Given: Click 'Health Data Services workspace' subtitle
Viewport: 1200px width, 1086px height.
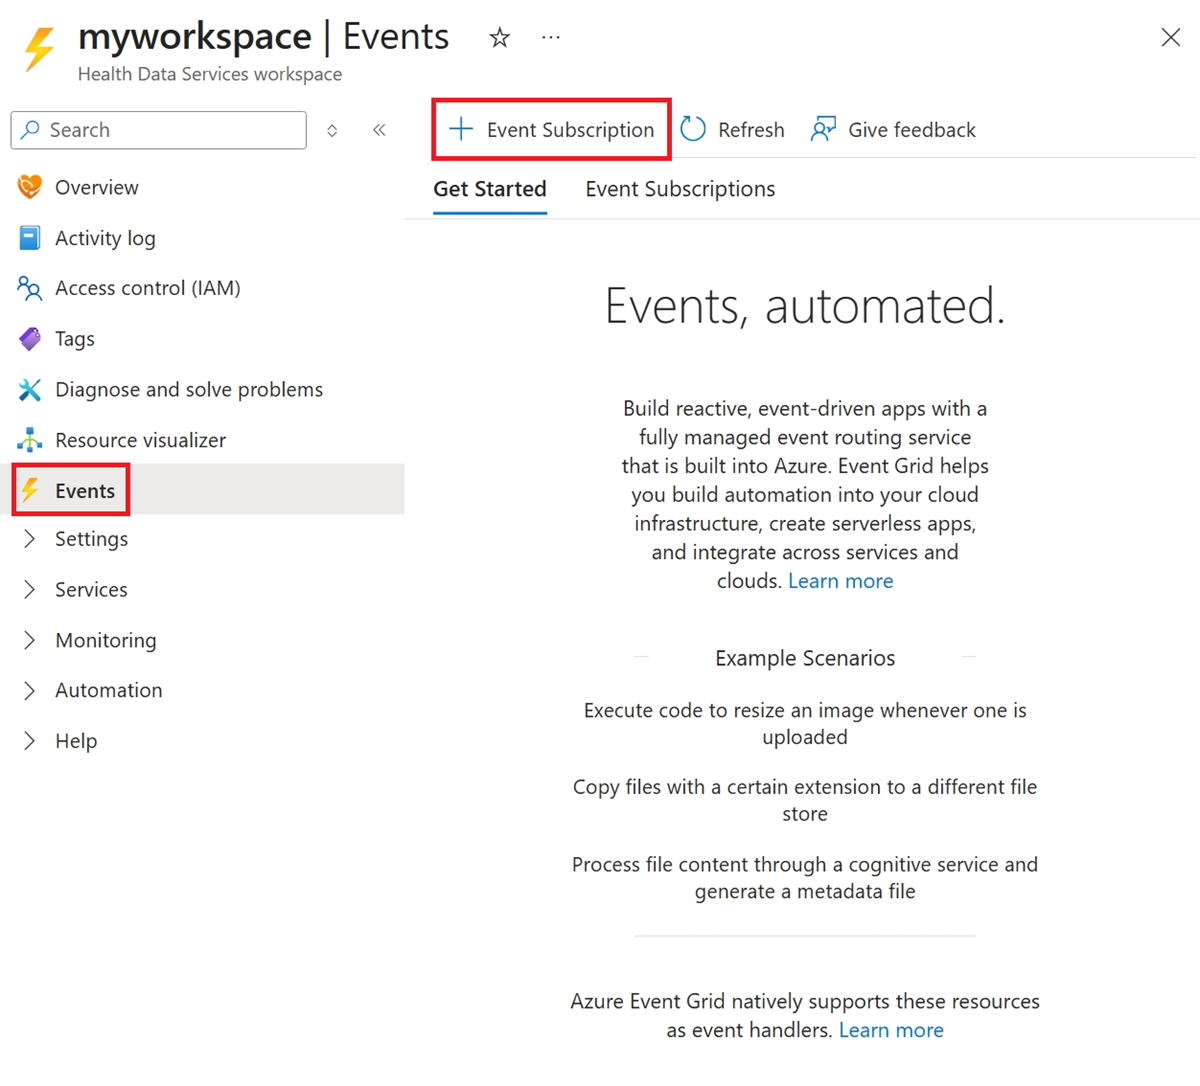Looking at the screenshot, I should pyautogui.click(x=210, y=74).
